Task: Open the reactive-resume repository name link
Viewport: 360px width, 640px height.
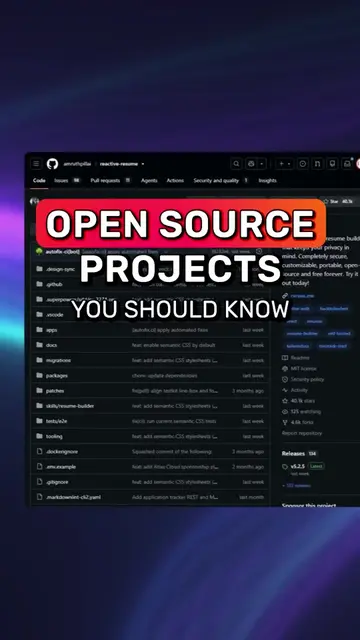Action: 119,164
